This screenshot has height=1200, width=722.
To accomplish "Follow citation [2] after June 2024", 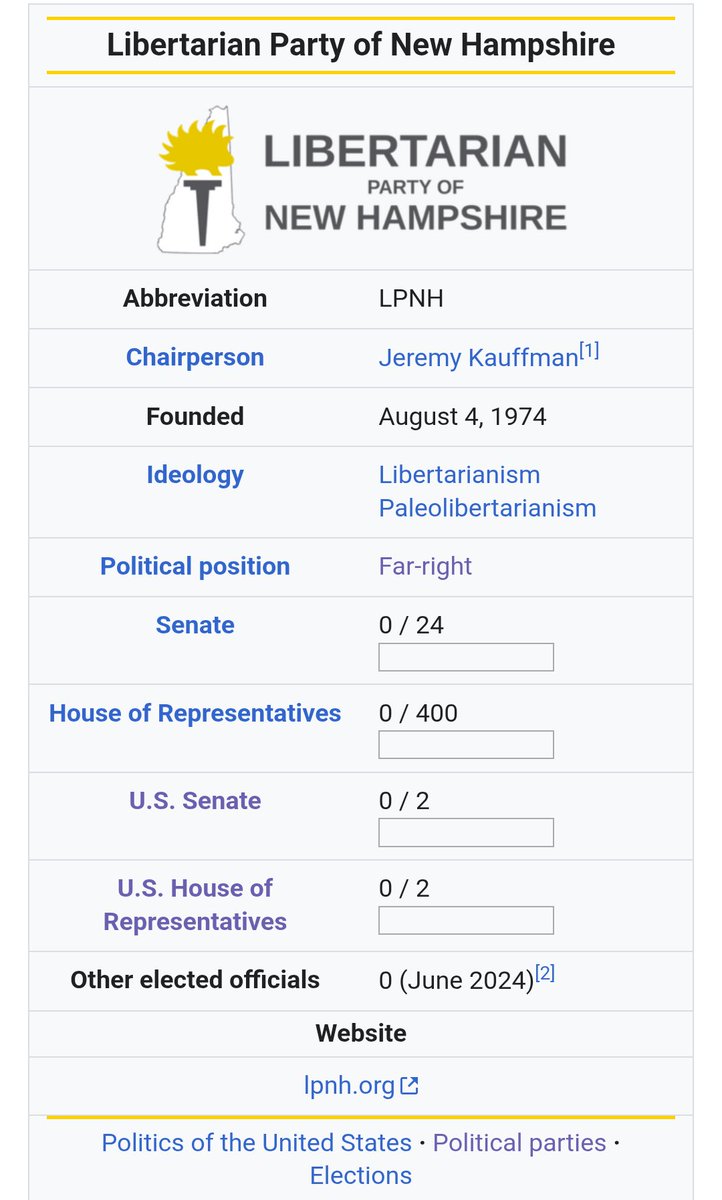I will (x=545, y=973).
